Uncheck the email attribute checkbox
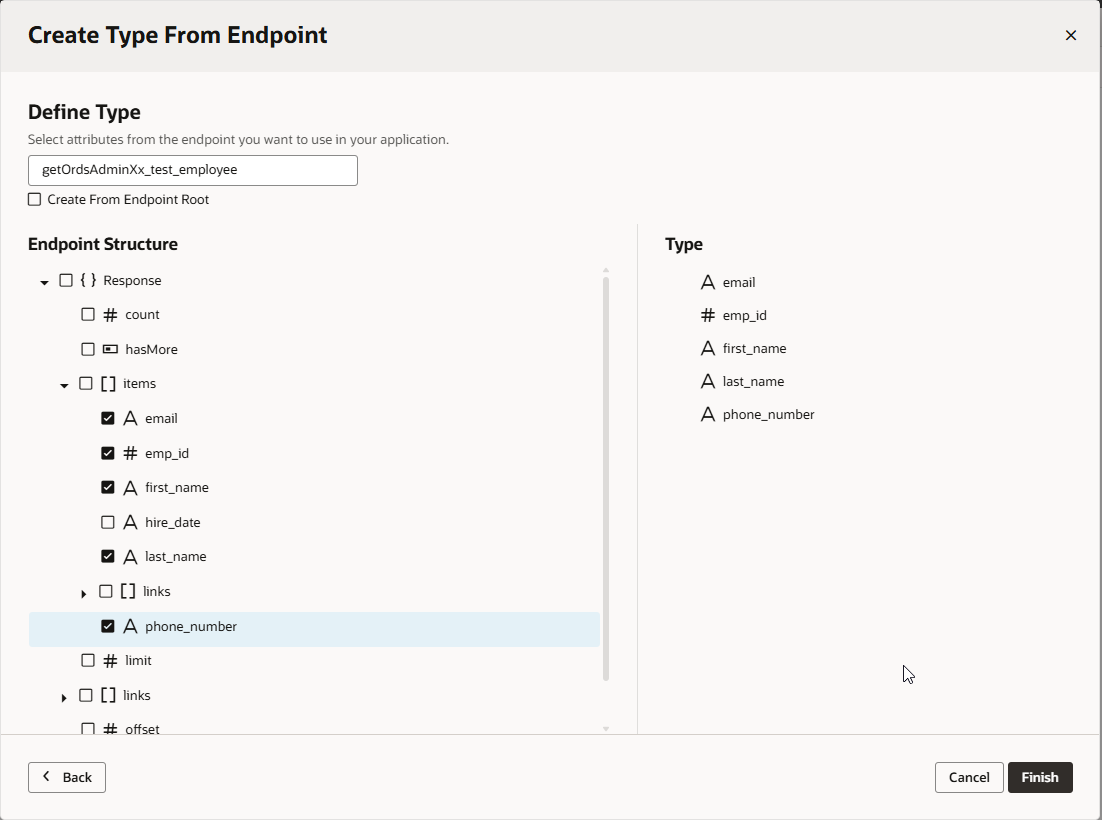This screenshot has height=820, width=1102. 108,418
